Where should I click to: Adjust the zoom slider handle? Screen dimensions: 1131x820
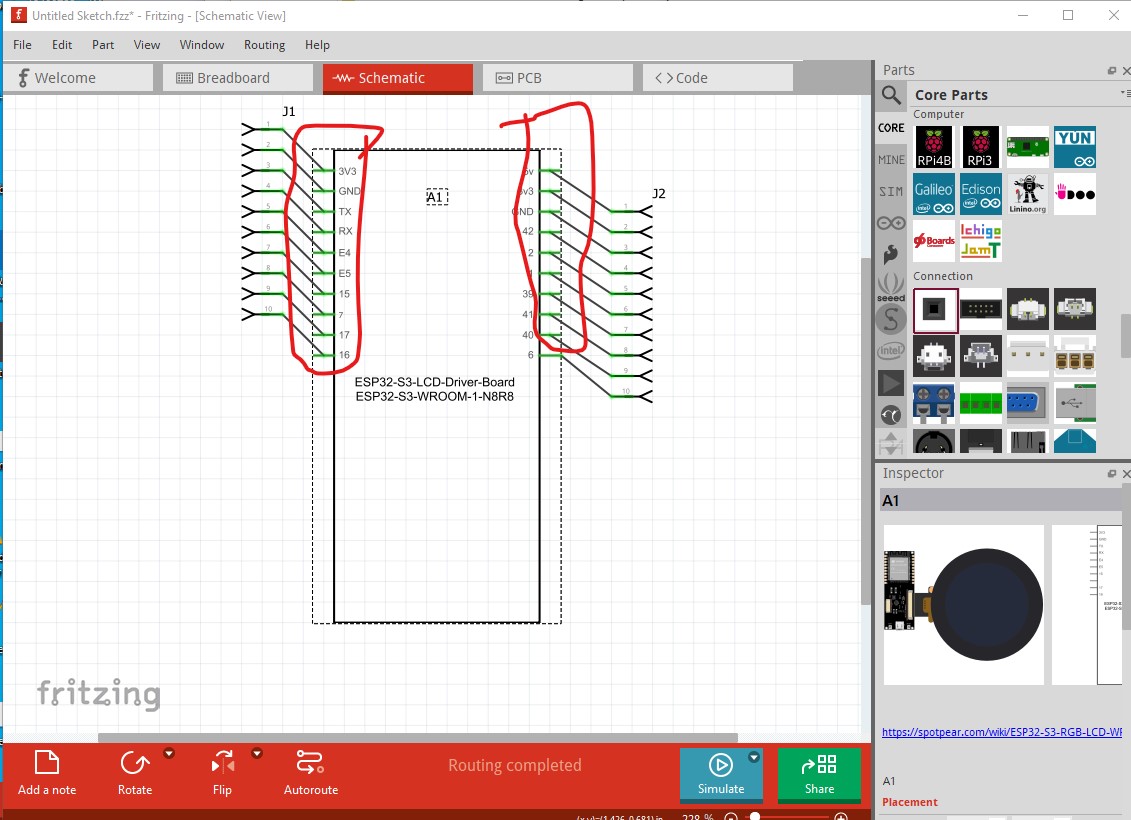754,816
